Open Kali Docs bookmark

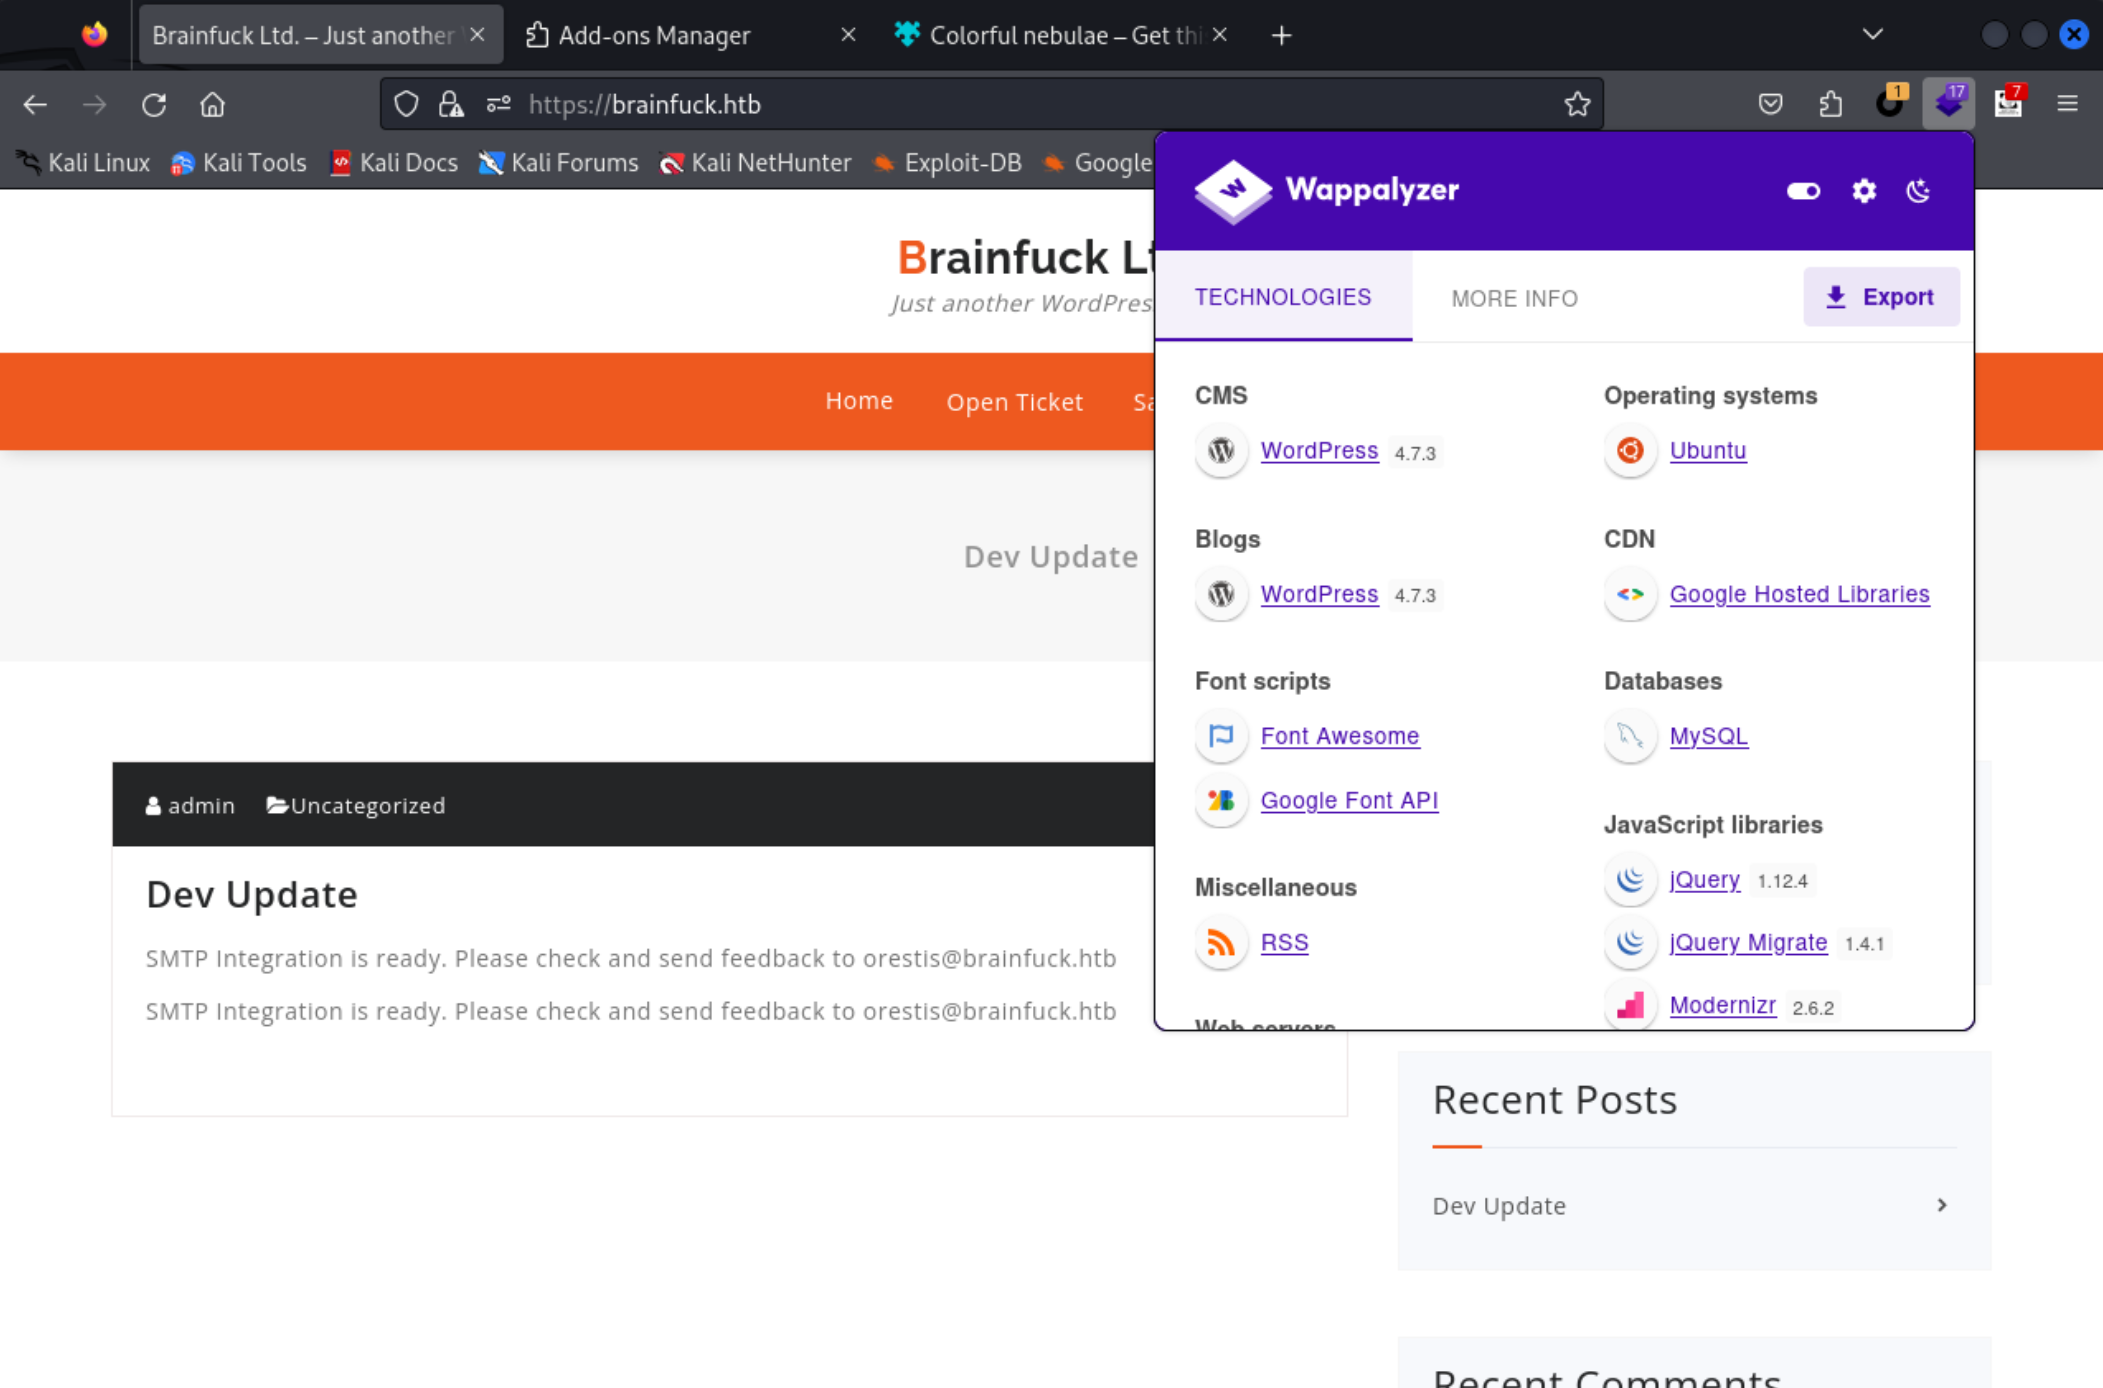(394, 163)
